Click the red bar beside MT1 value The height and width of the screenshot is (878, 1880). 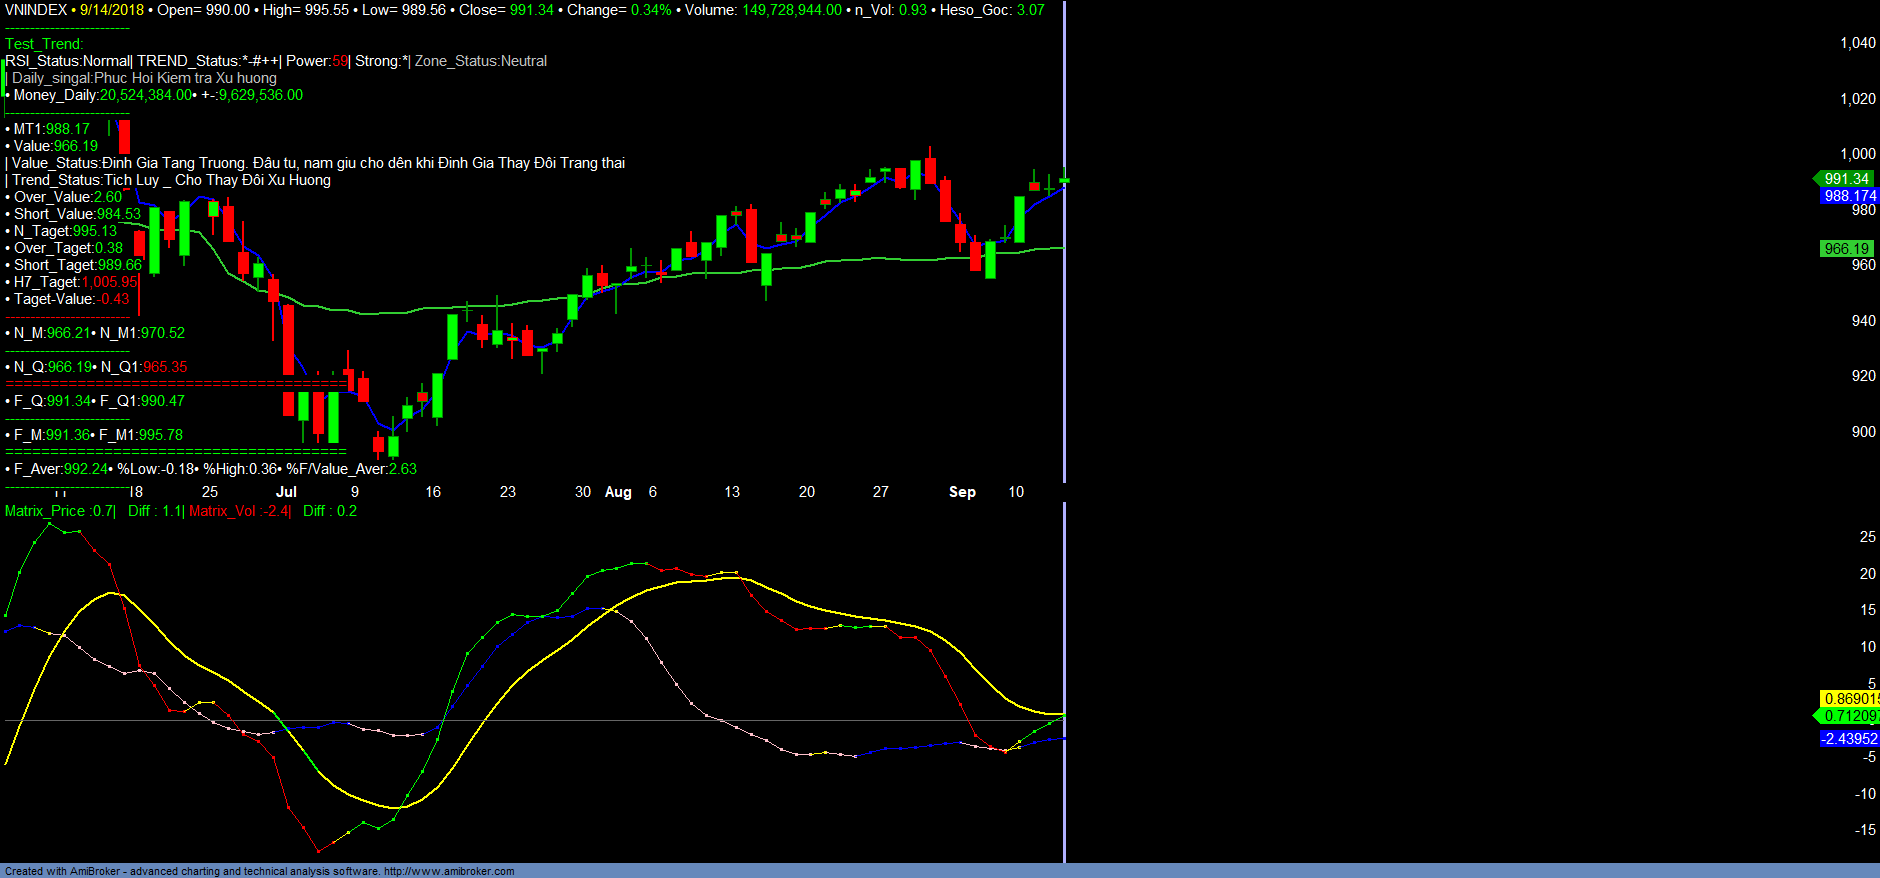point(124,136)
